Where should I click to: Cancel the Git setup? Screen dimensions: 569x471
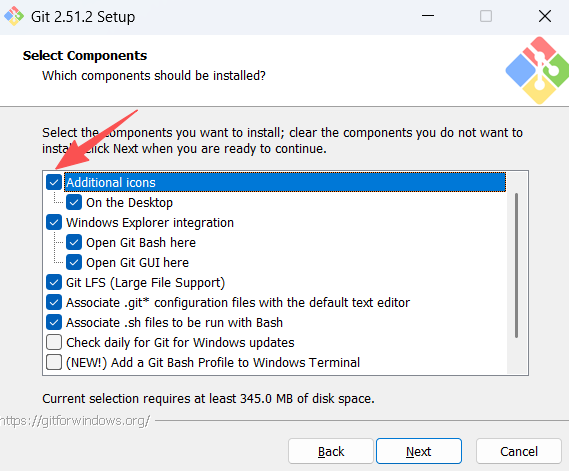(x=519, y=451)
